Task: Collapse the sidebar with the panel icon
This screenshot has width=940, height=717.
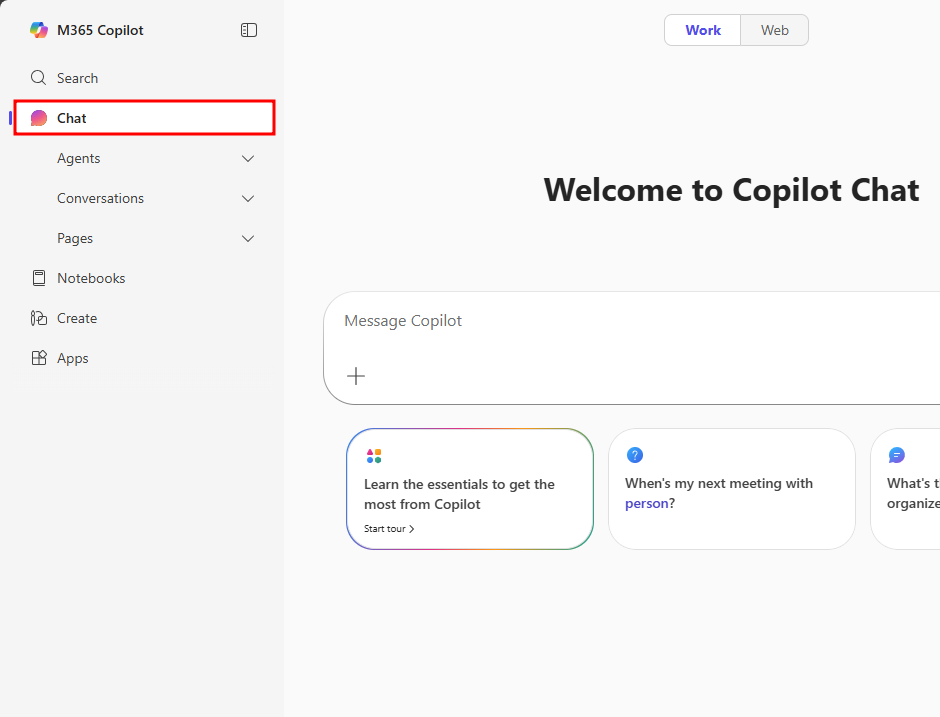Action: click(x=249, y=30)
